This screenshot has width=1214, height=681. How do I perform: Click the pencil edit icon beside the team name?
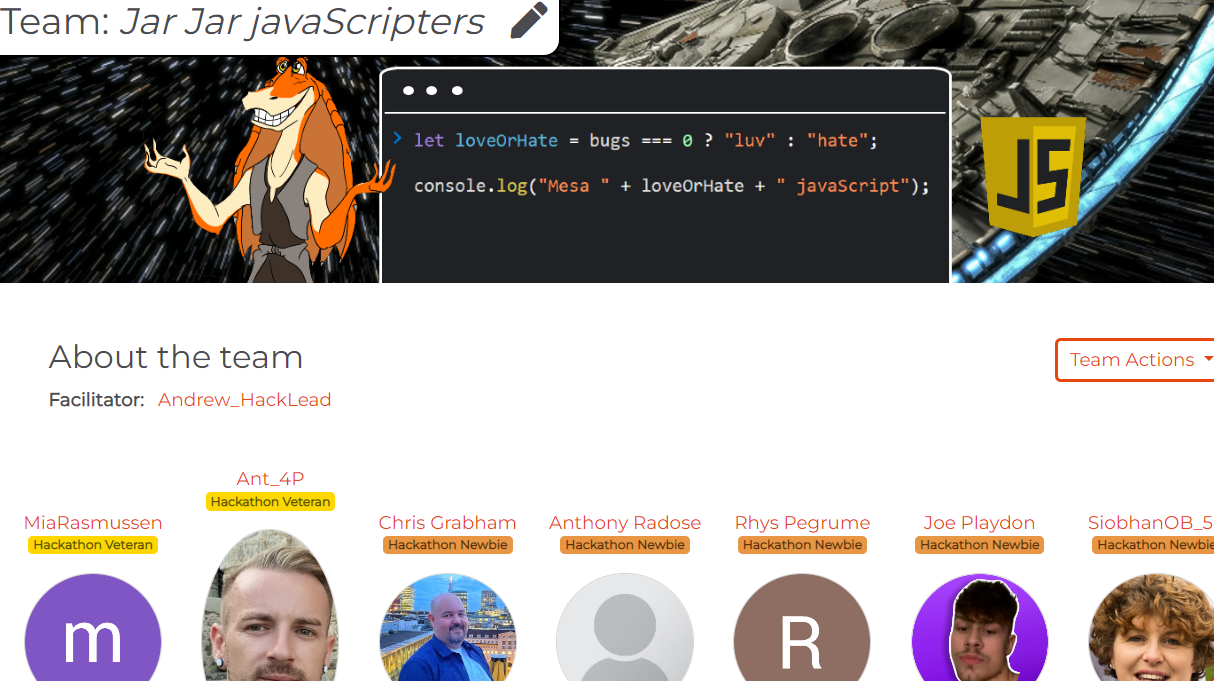click(529, 20)
